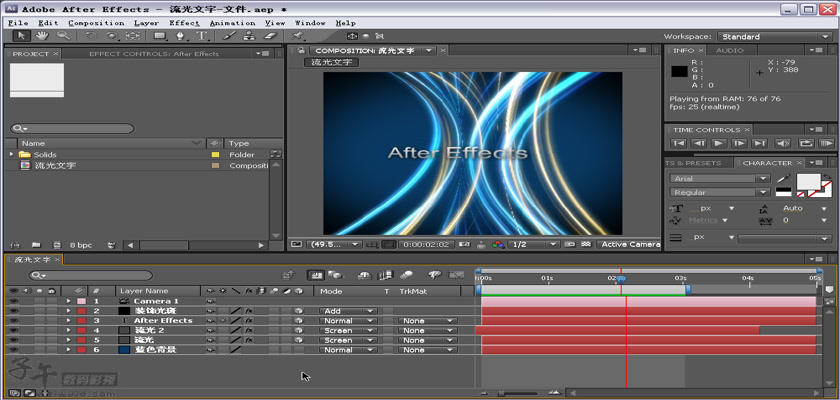
Task: Click the new folder icon in Project panel
Action: (x=36, y=245)
